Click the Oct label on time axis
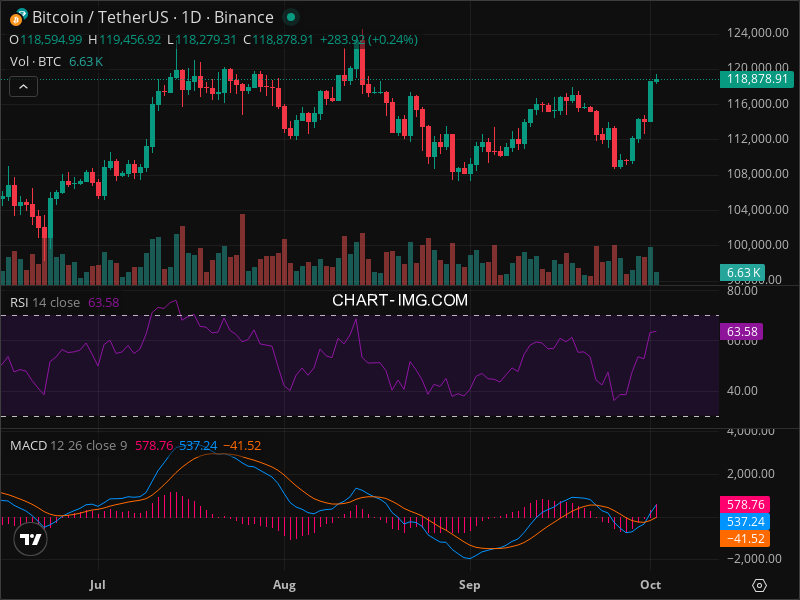The height and width of the screenshot is (600, 800). point(651,583)
